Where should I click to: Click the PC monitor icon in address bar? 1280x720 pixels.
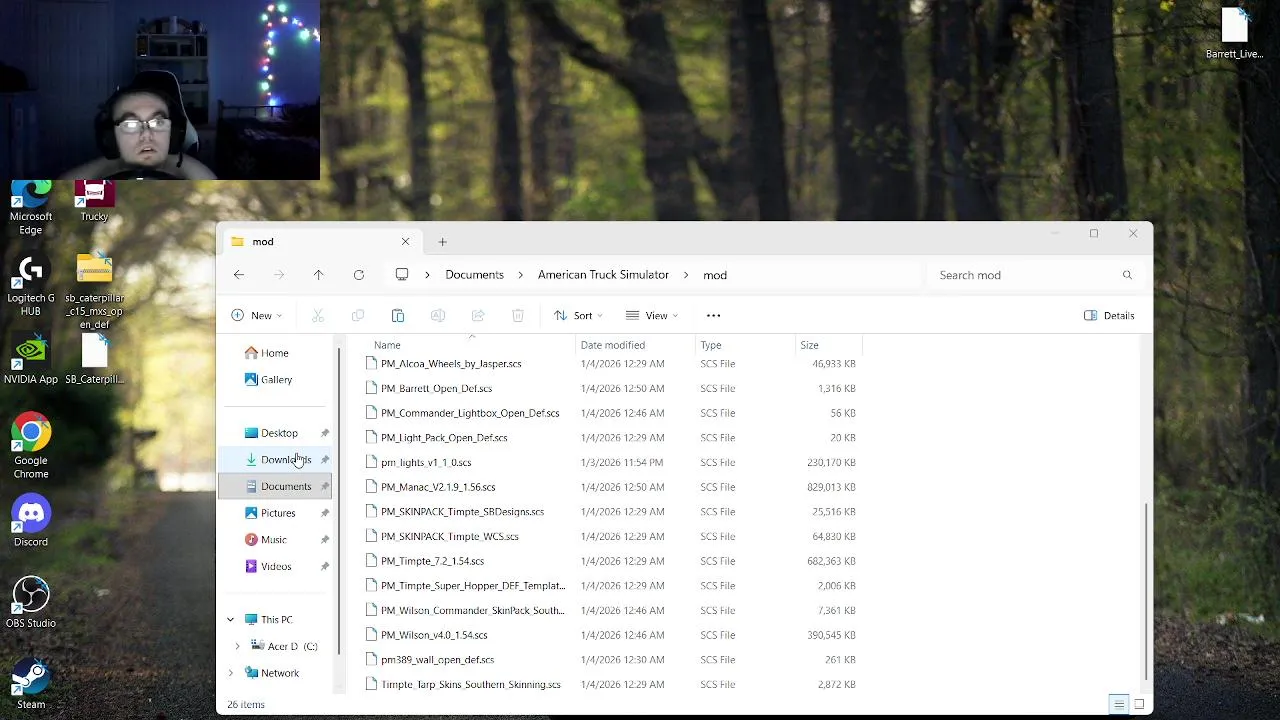point(402,275)
